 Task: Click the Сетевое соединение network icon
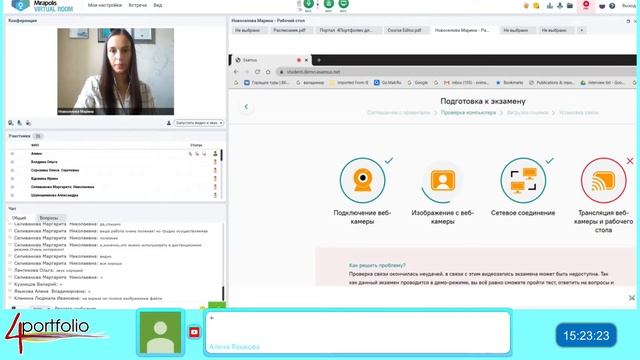pos(523,180)
